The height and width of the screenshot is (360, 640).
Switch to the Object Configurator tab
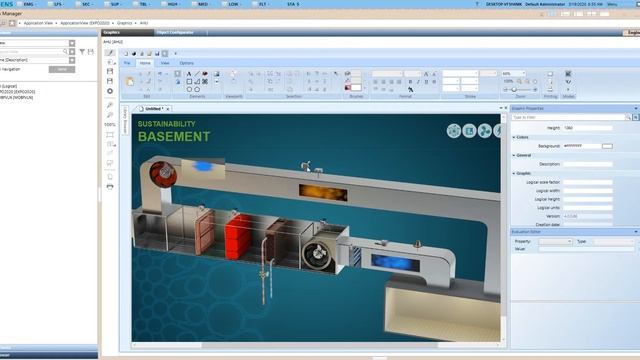175,32
